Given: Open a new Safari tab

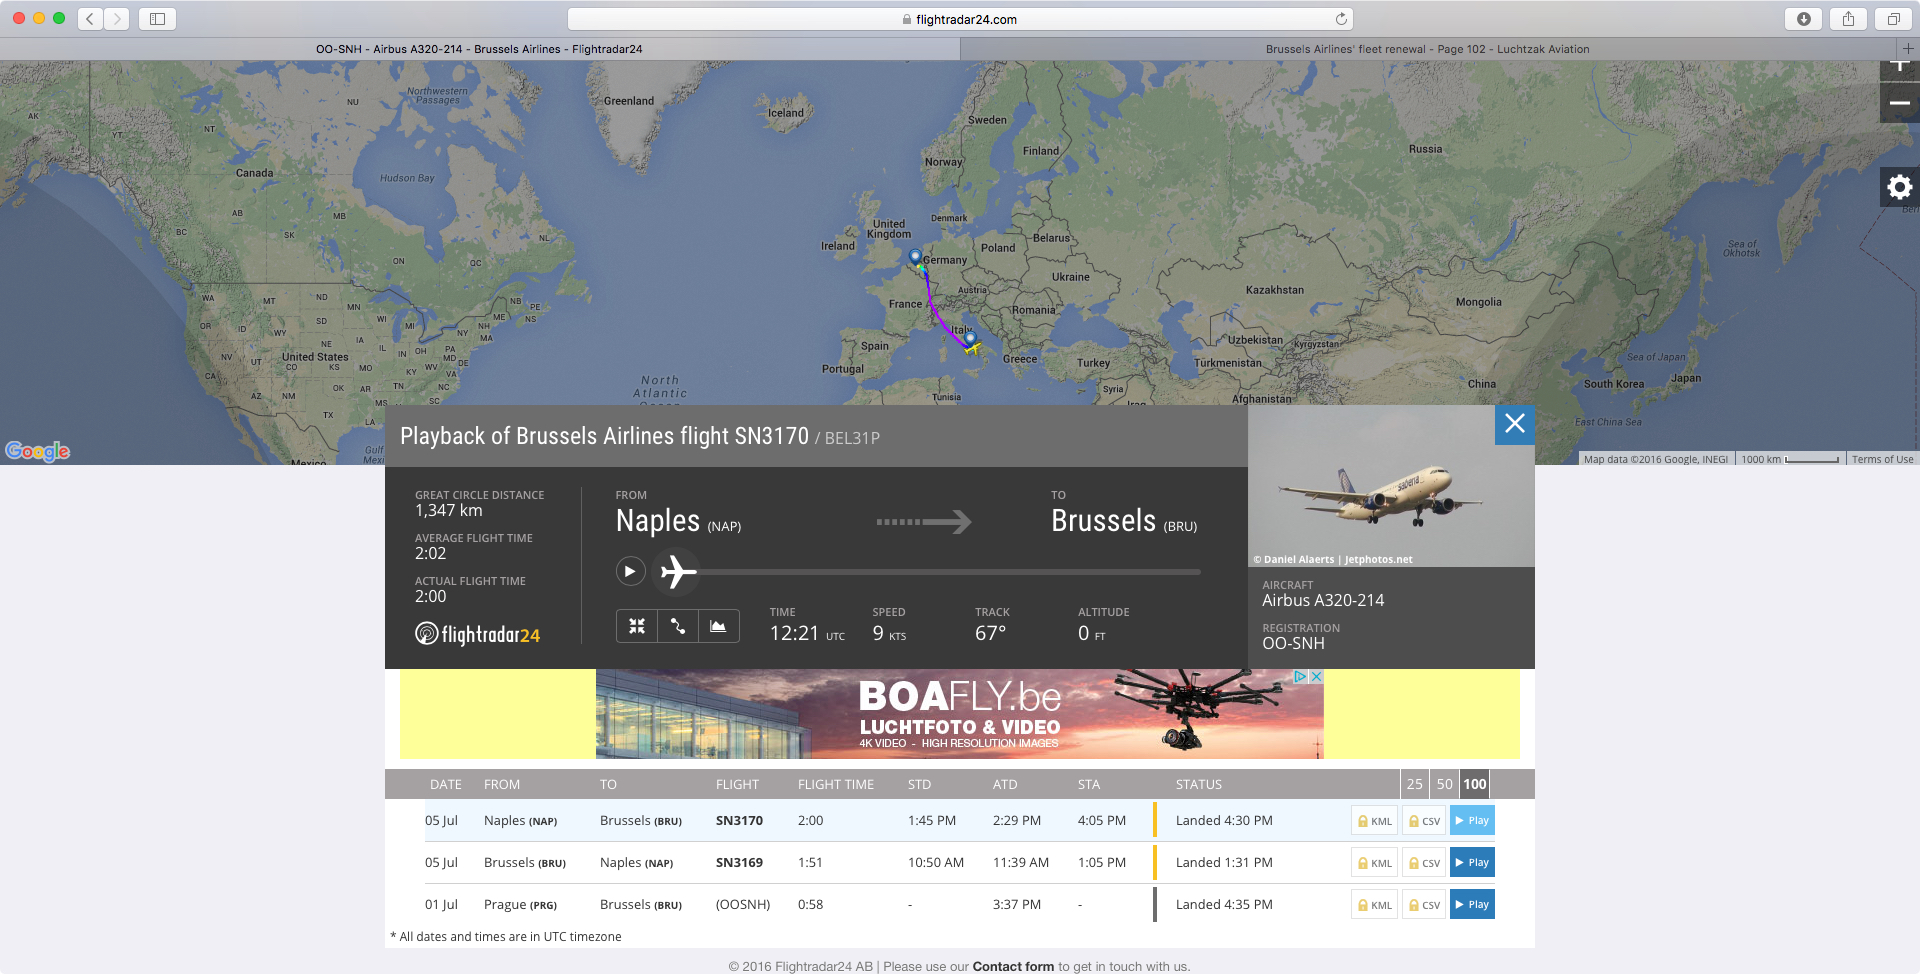Looking at the screenshot, I should 1908,48.
